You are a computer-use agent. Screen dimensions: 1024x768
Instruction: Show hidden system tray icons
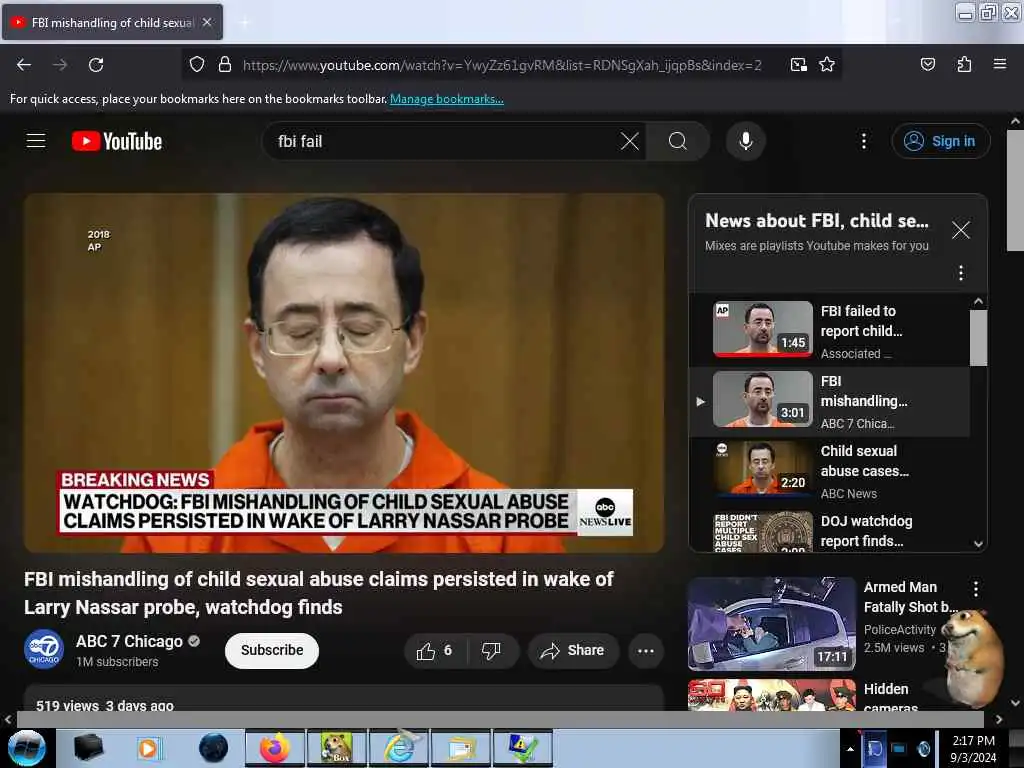tap(850, 749)
